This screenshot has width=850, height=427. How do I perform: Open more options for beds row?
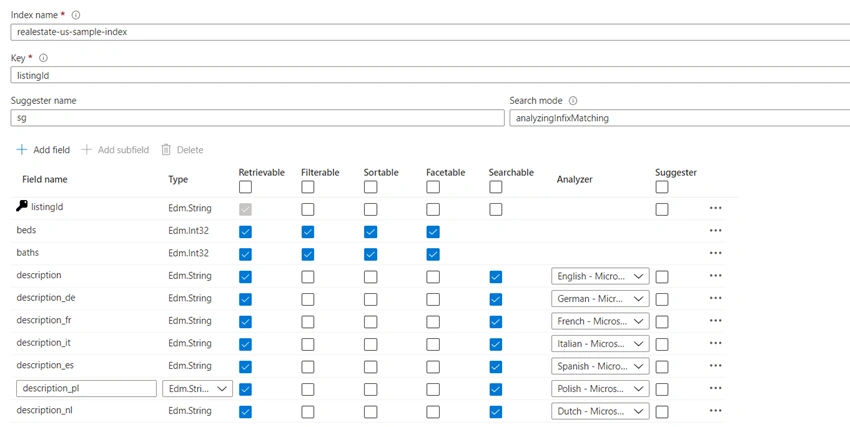[716, 231]
